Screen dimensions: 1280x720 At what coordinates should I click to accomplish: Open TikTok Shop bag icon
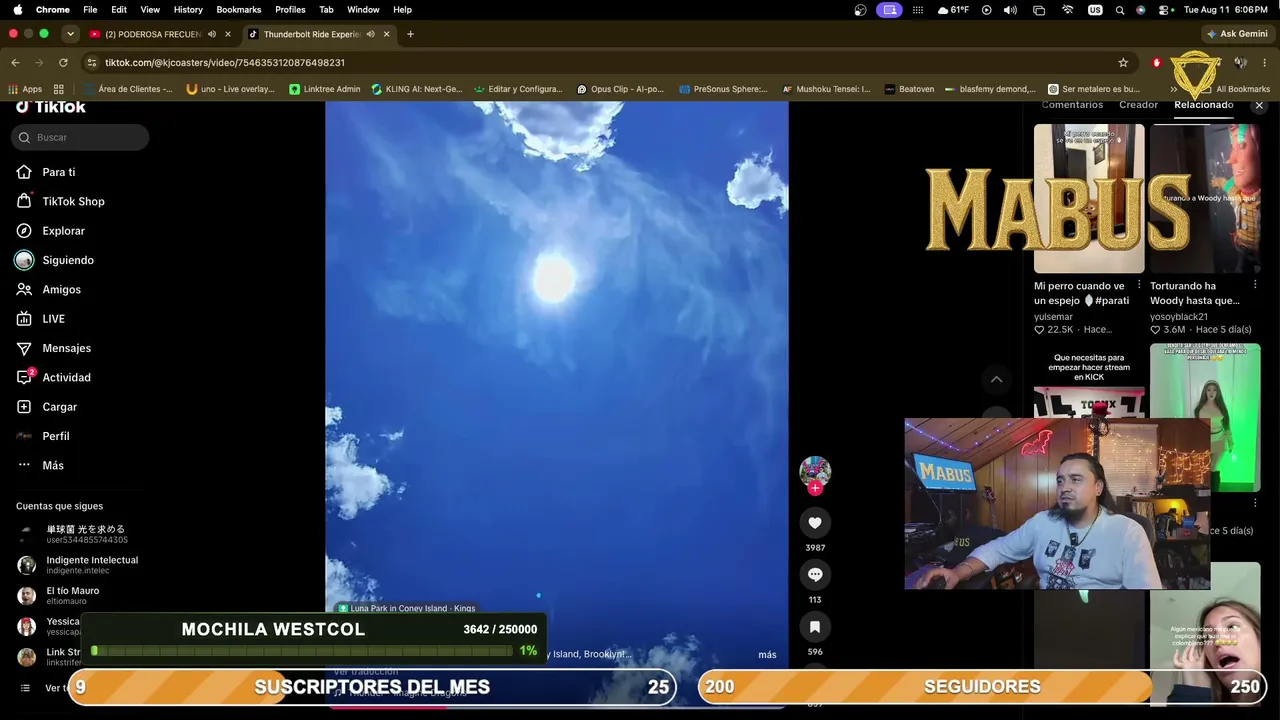[24, 201]
